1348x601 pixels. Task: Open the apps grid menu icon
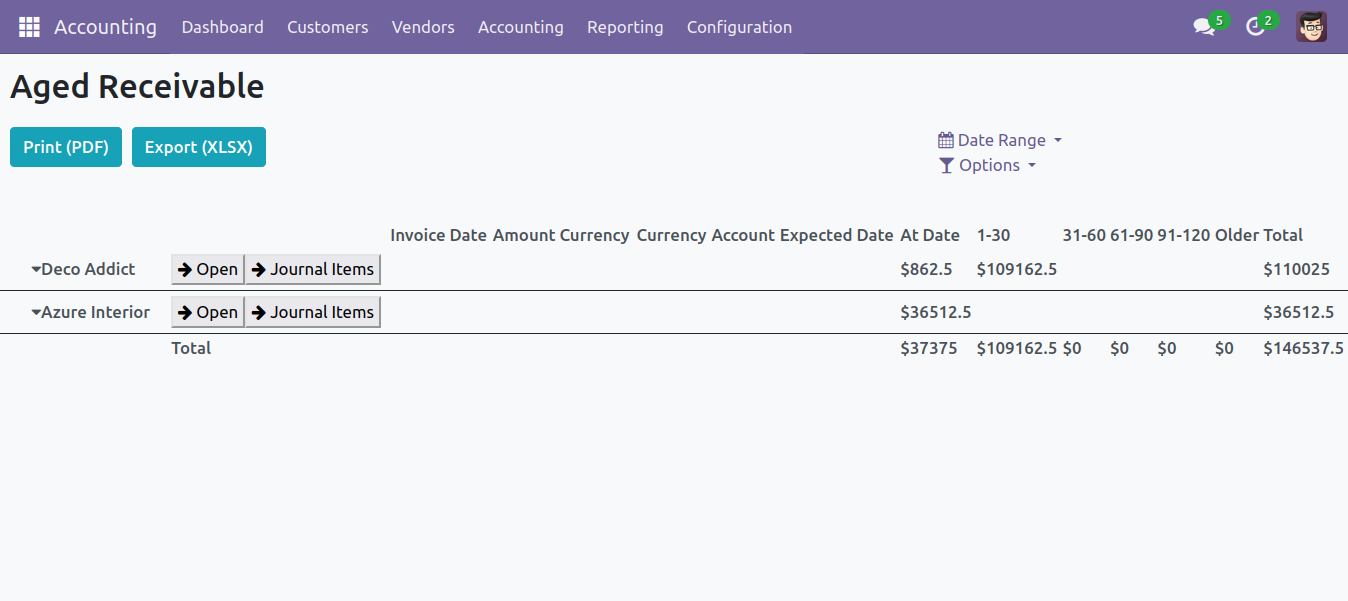tap(29, 27)
